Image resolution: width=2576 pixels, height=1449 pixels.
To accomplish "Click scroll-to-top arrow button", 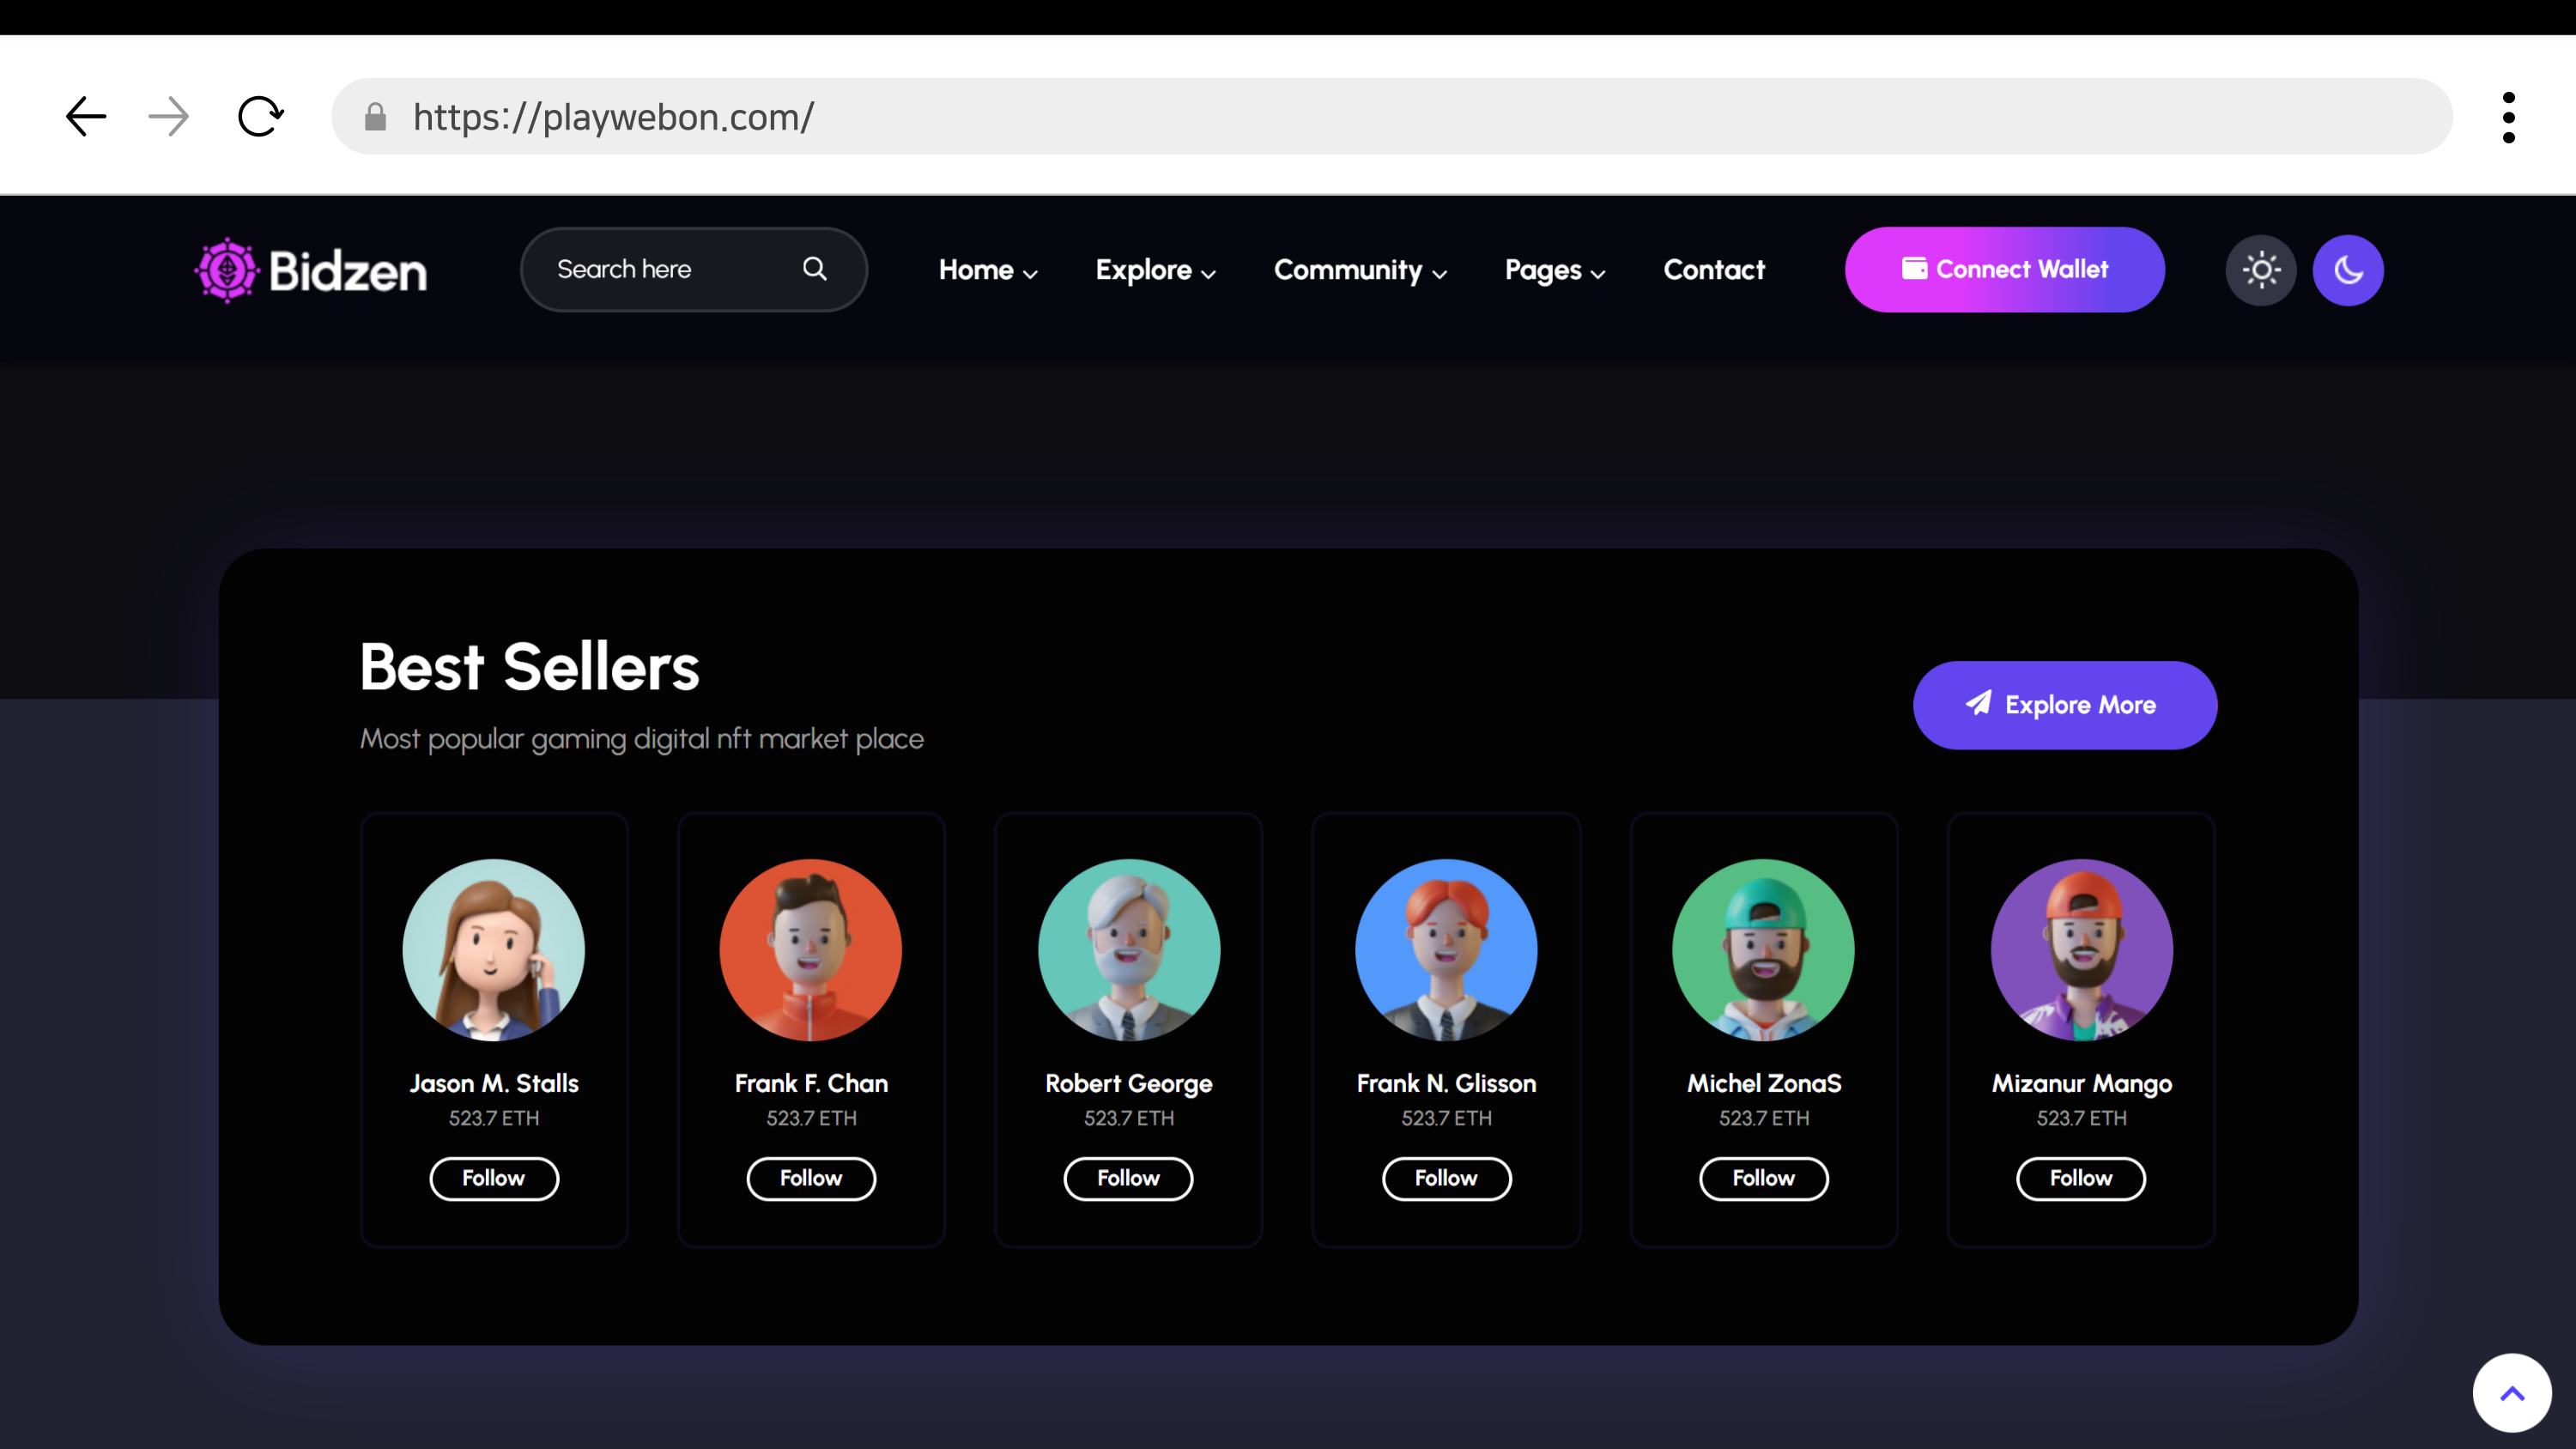I will (2511, 1393).
